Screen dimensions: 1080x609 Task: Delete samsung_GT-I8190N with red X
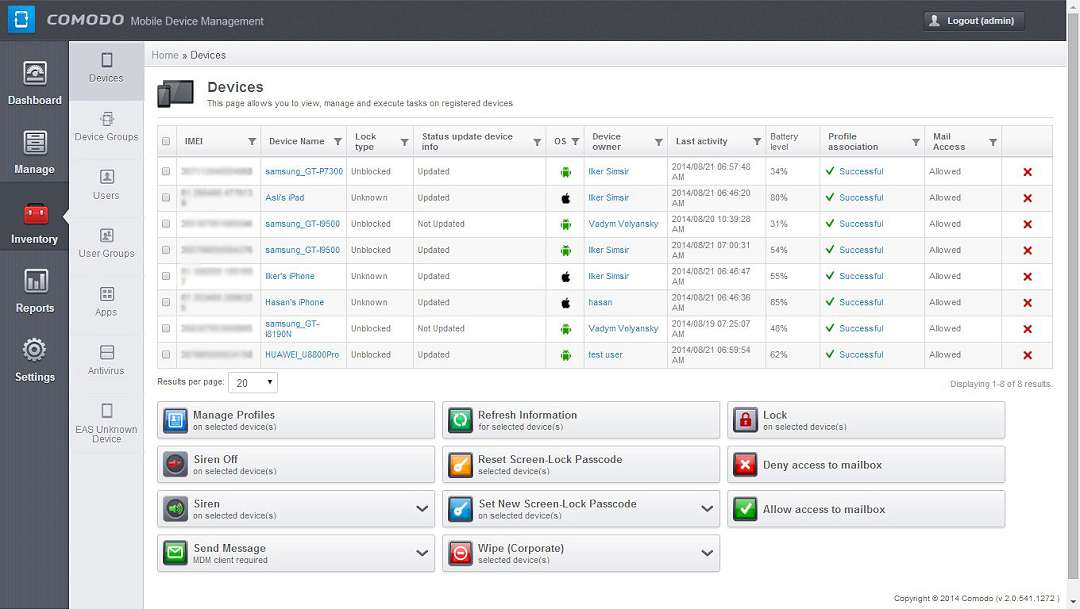[x=1028, y=329]
